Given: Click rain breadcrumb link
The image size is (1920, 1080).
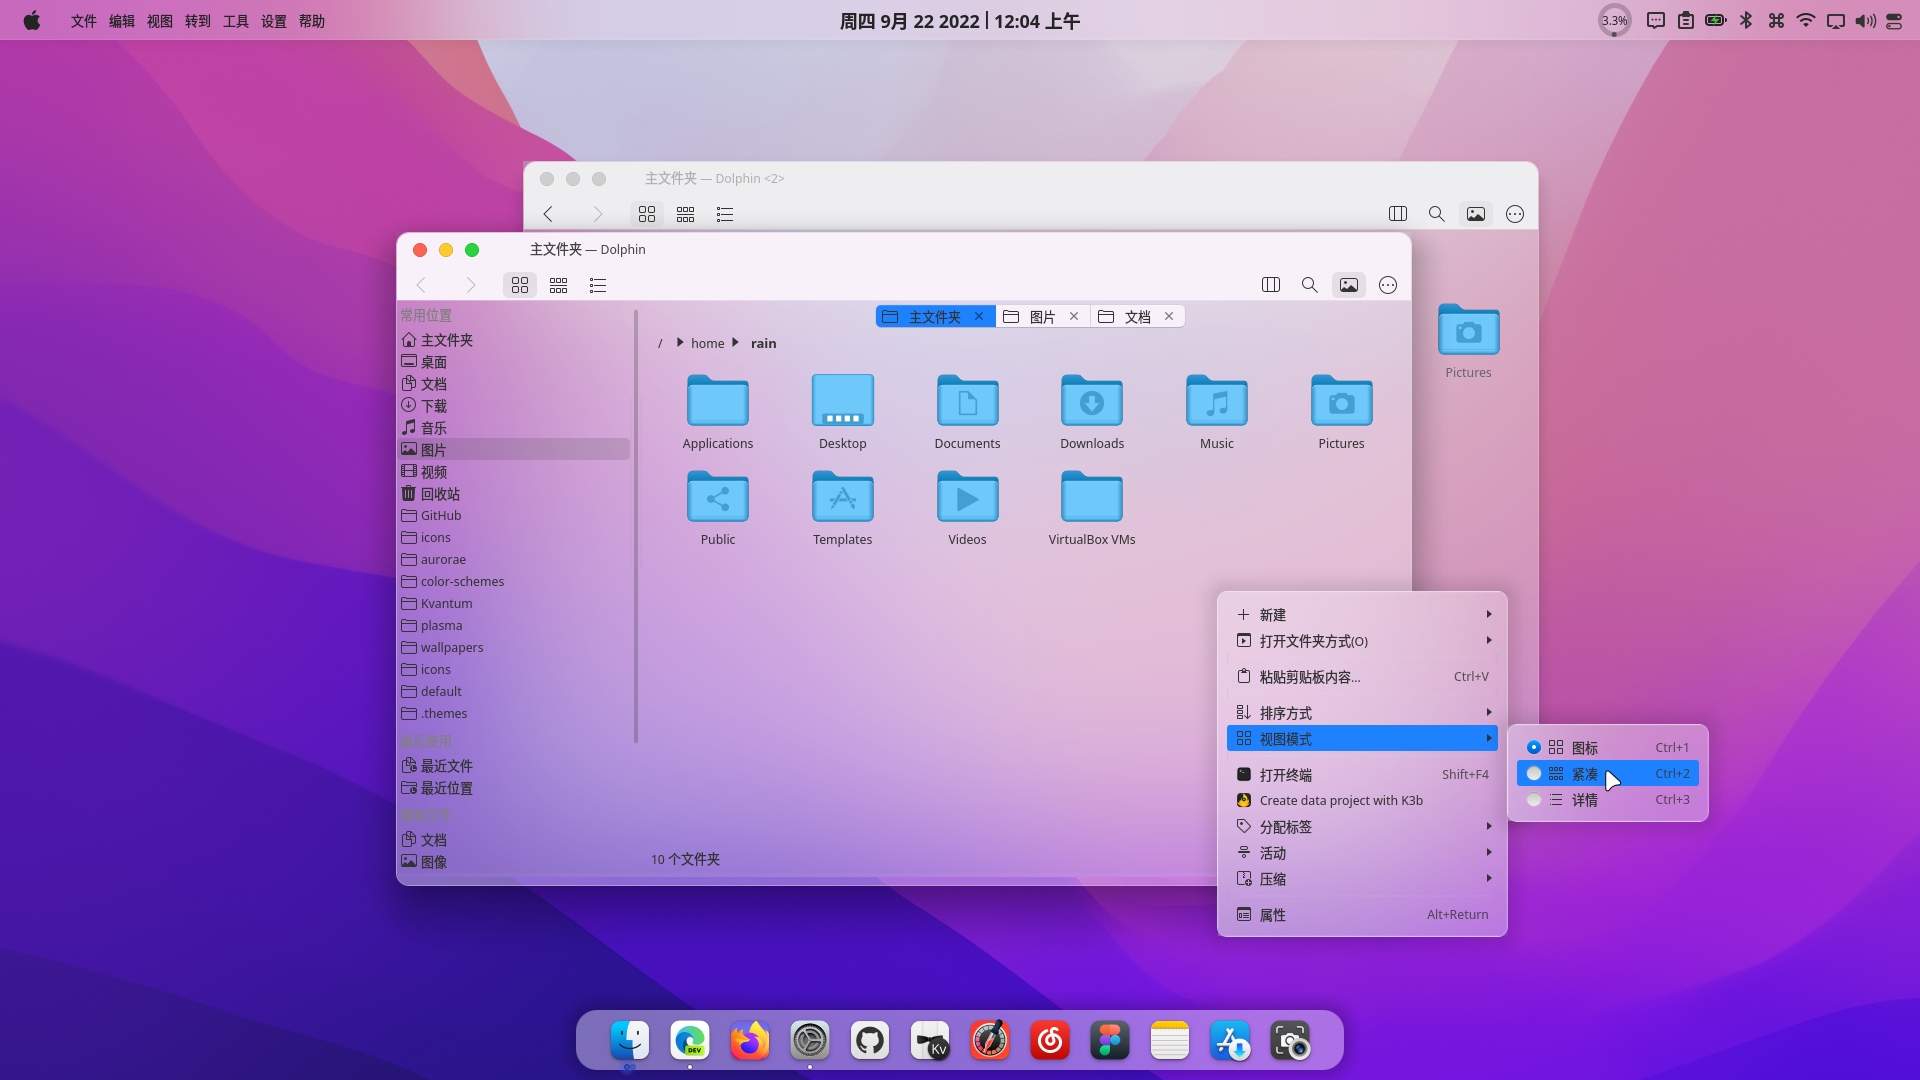Looking at the screenshot, I should [x=763, y=343].
